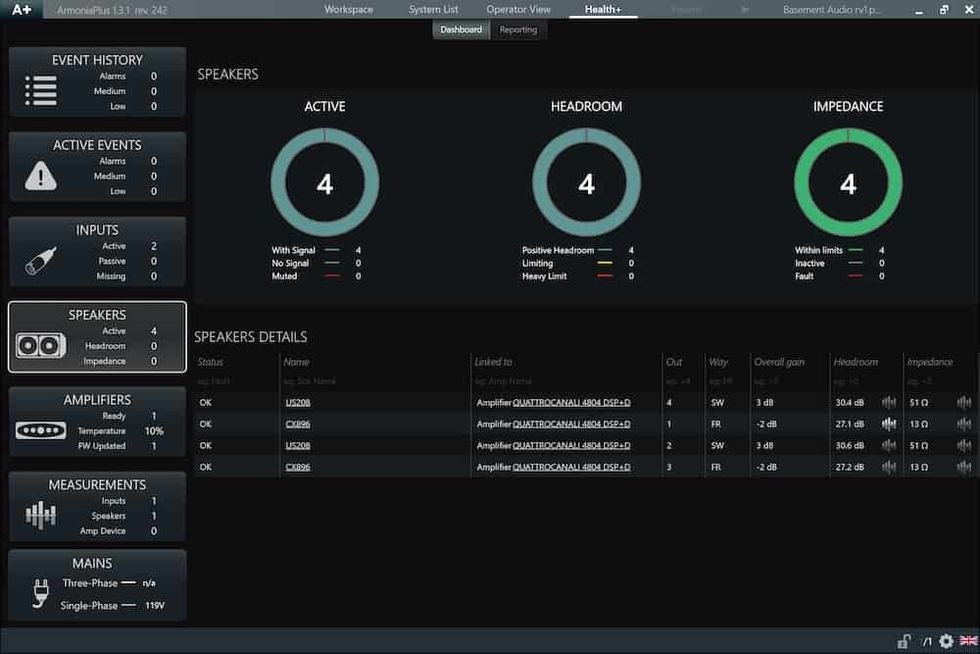Click the Mains power plug icon
Screen dimensions: 980x654
(x=40, y=594)
